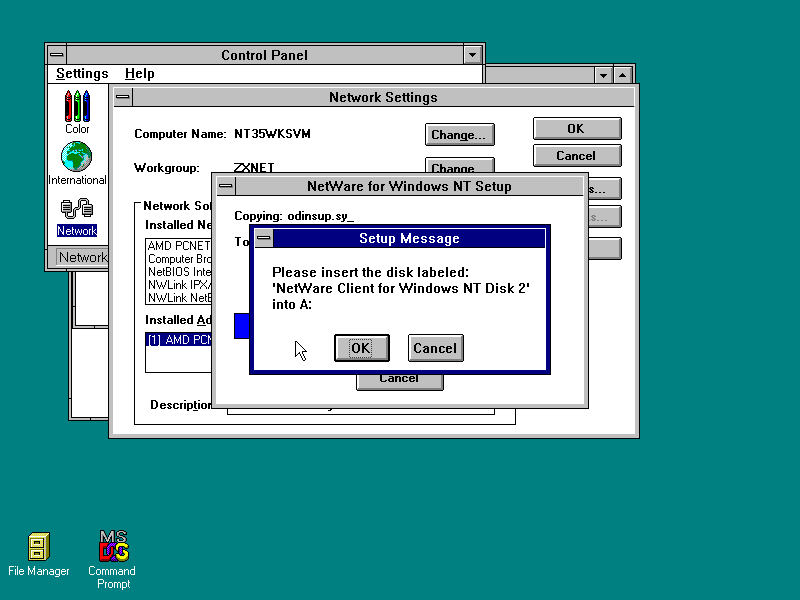Open Network Settings system menu box

[123, 97]
